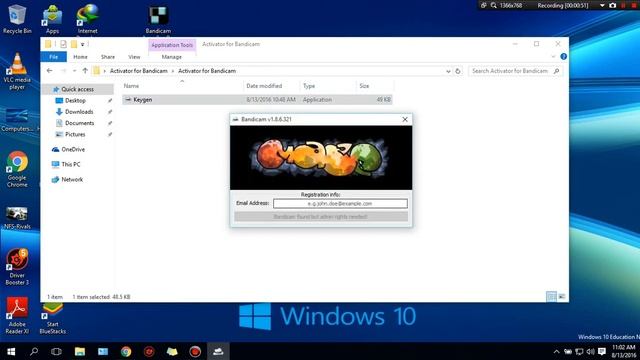Click the Windows Start button
This screenshot has height=360, width=640.
pos(11,351)
